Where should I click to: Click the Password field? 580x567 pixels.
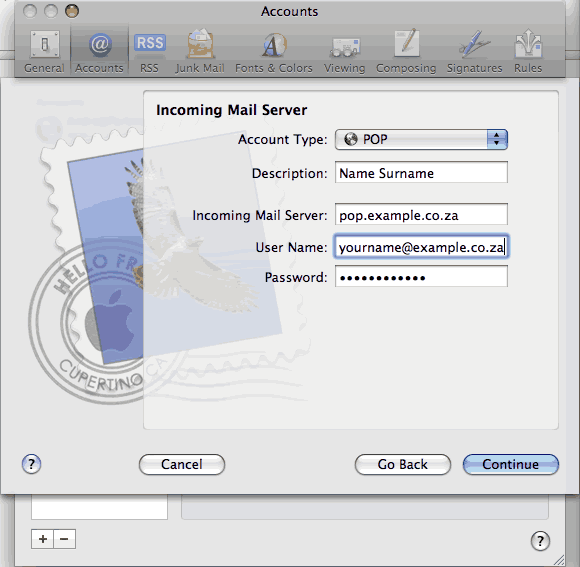[421, 277]
